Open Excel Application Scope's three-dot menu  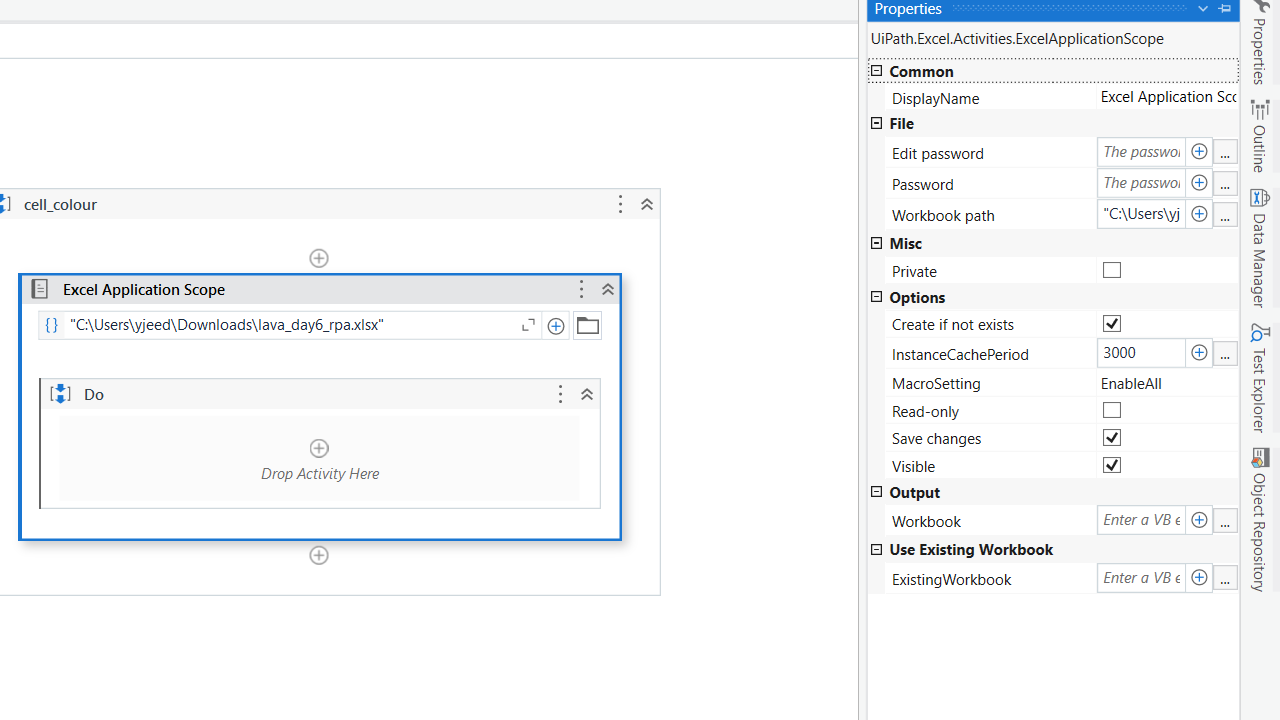[581, 289]
